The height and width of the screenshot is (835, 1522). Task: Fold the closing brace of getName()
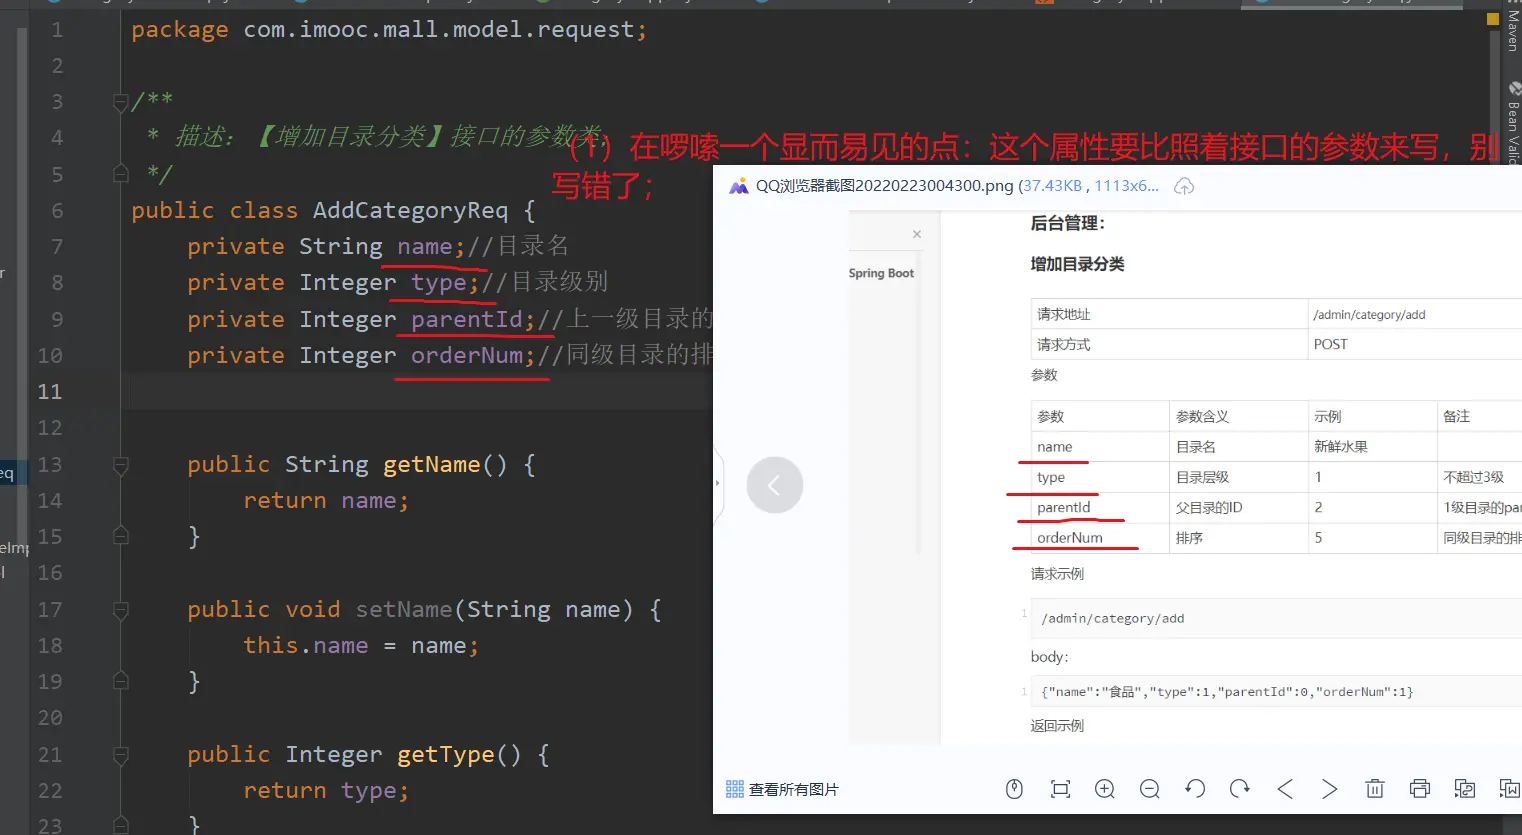[121, 537]
